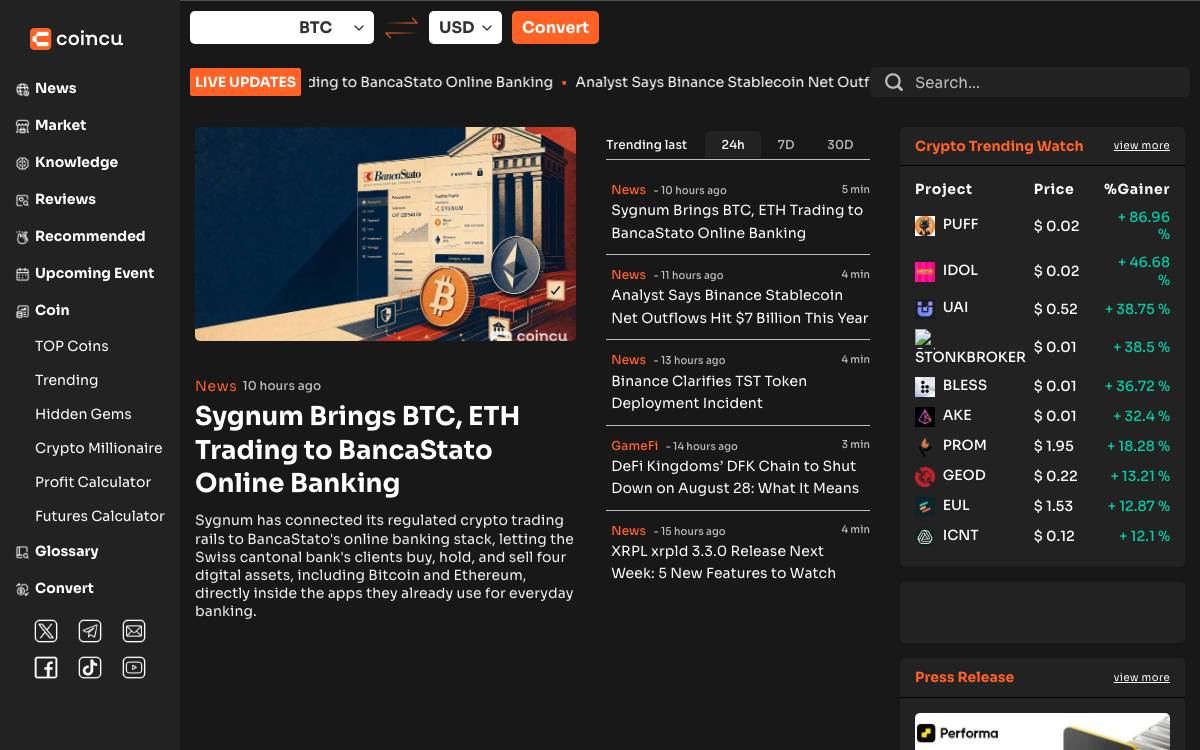Click the orange Convert button
Image resolution: width=1200 pixels, height=750 pixels.
[555, 28]
